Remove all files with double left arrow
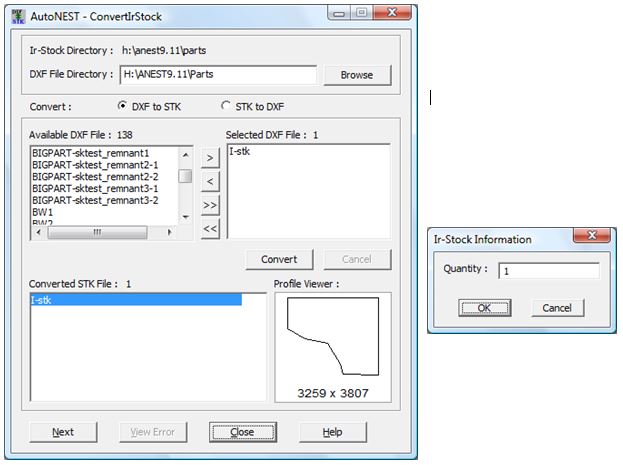623x465 pixels. point(210,229)
